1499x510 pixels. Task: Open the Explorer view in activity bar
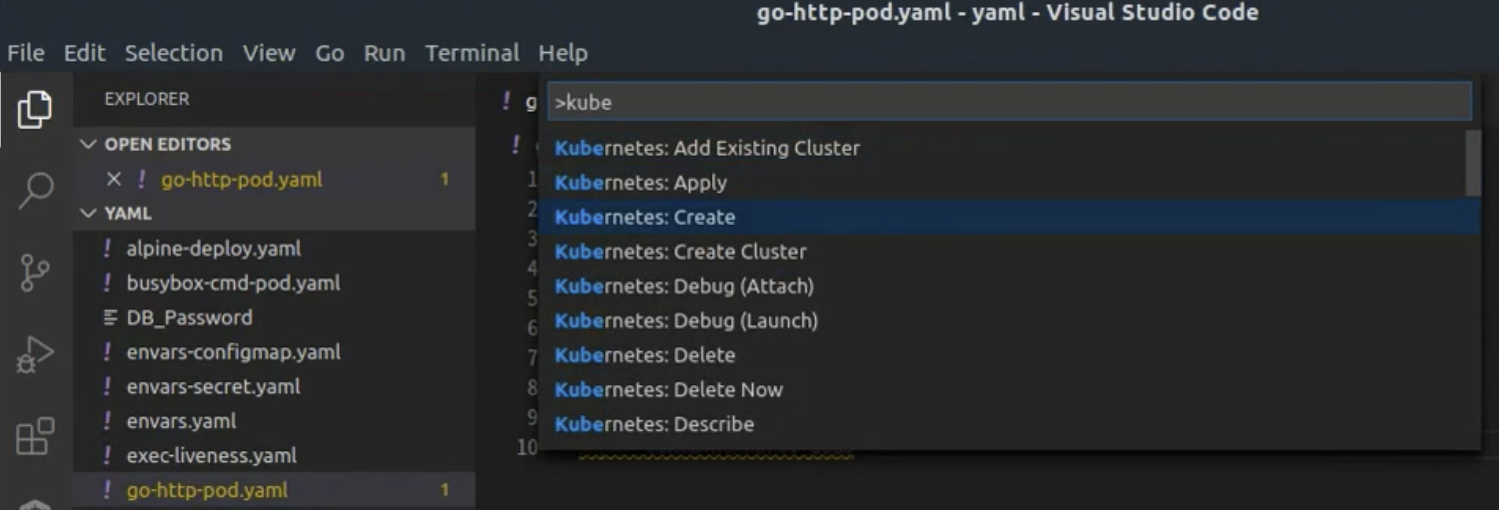(35, 109)
